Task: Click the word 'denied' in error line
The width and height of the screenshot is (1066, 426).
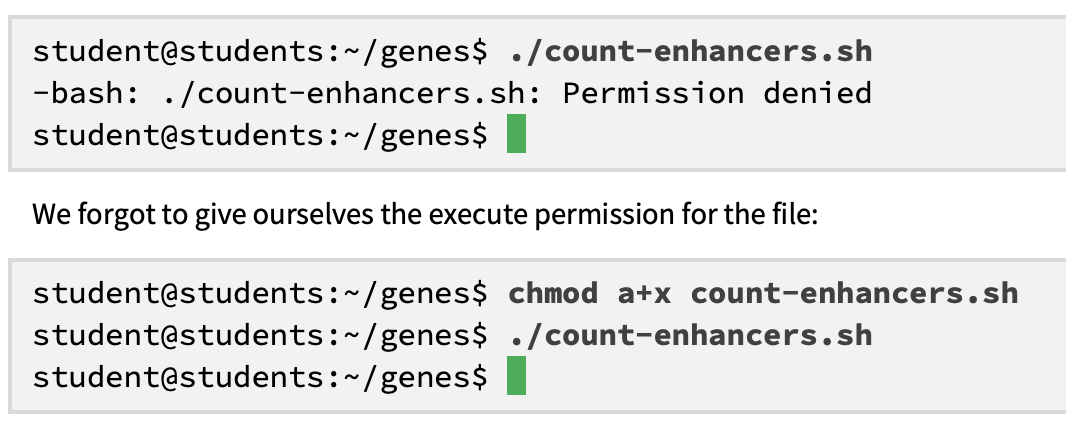Action: point(817,93)
